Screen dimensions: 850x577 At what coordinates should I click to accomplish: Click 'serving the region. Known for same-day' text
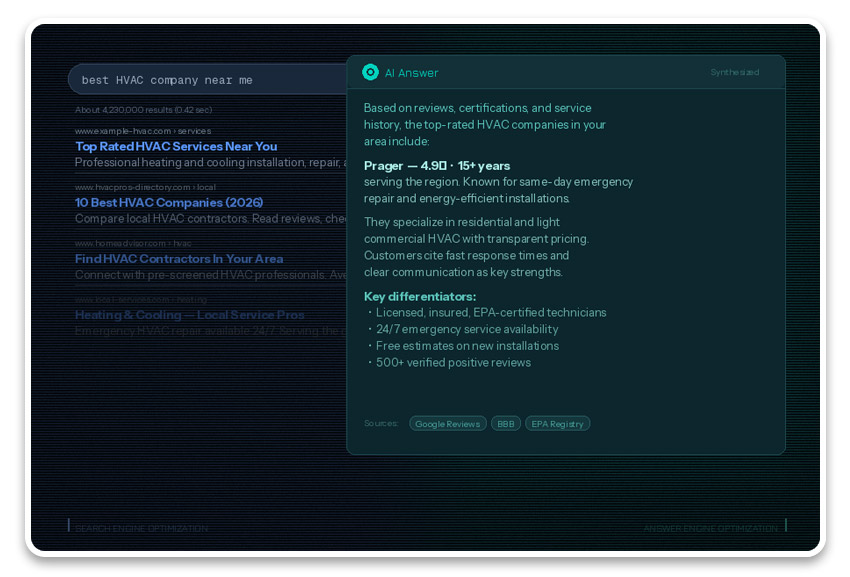[498, 190]
